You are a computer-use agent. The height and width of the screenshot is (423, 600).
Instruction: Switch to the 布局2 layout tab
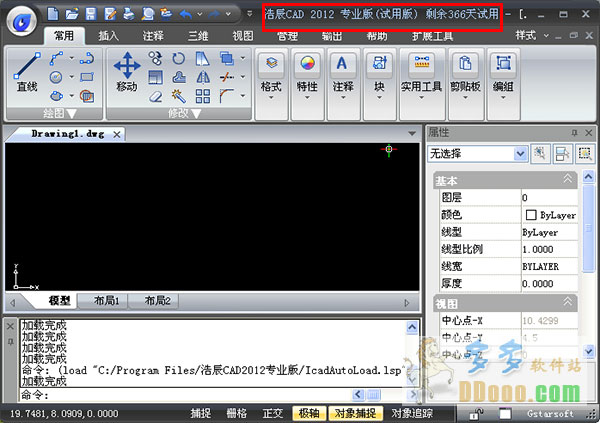point(157,301)
